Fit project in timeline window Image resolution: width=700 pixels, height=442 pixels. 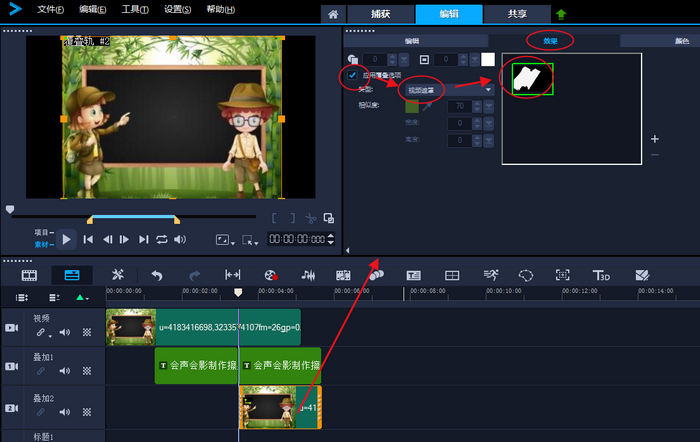click(233, 275)
